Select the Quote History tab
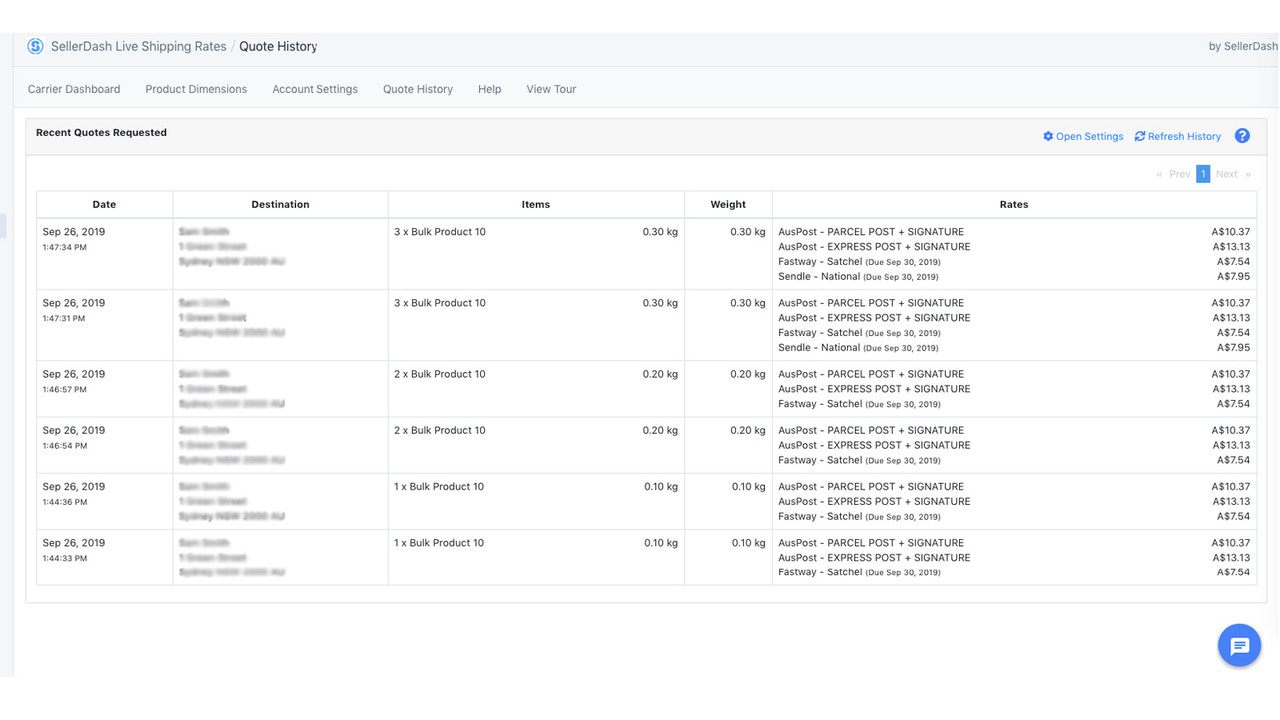 [417, 89]
